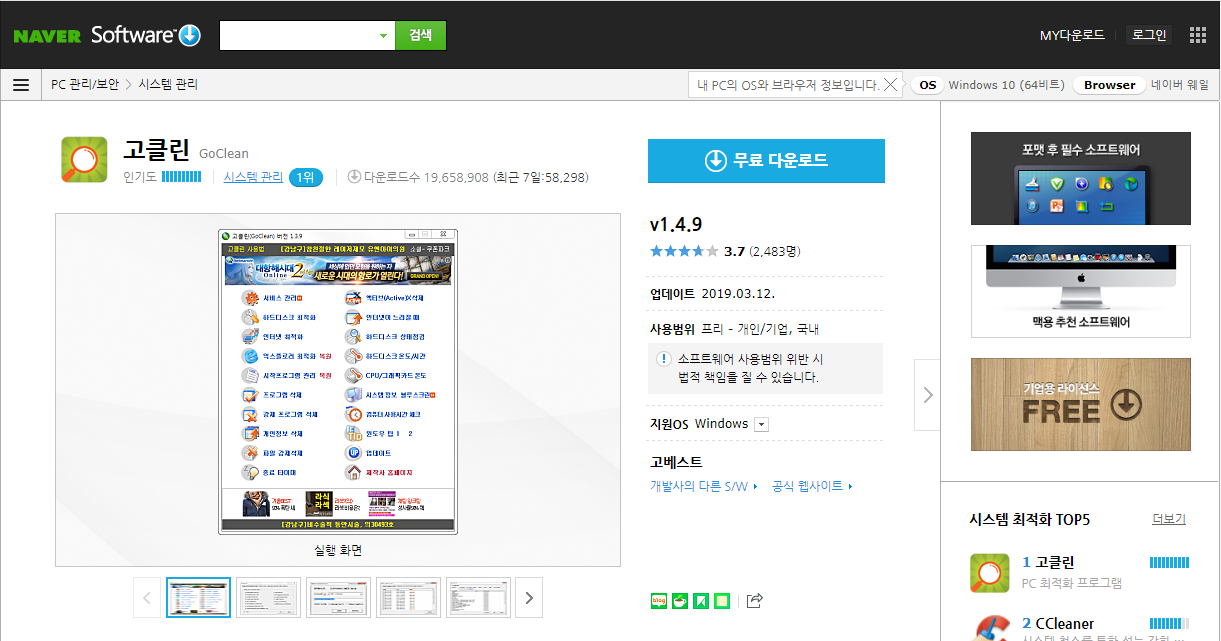Click the external share arrow icon
The height and width of the screenshot is (641, 1221).
tap(755, 601)
